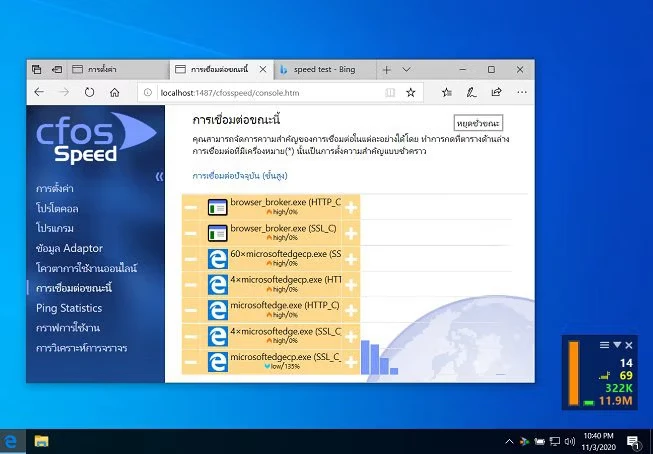Go to the browser home page icon

115,92
